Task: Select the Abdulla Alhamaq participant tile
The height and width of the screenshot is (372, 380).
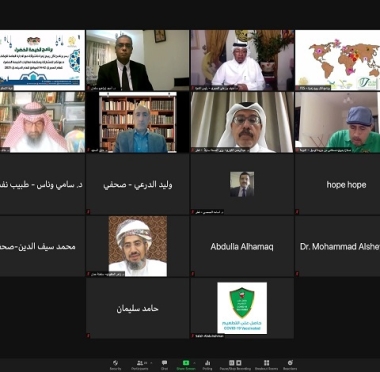Action: point(242,246)
